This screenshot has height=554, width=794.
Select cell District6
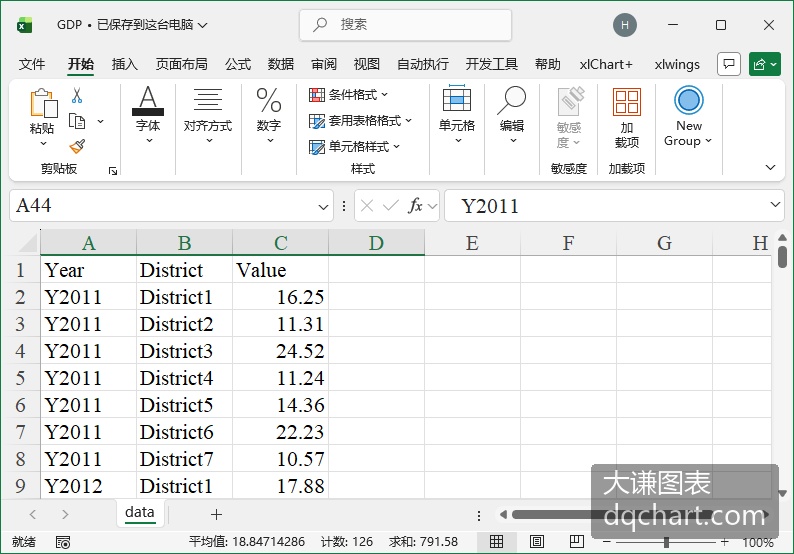pyautogui.click(x=184, y=432)
